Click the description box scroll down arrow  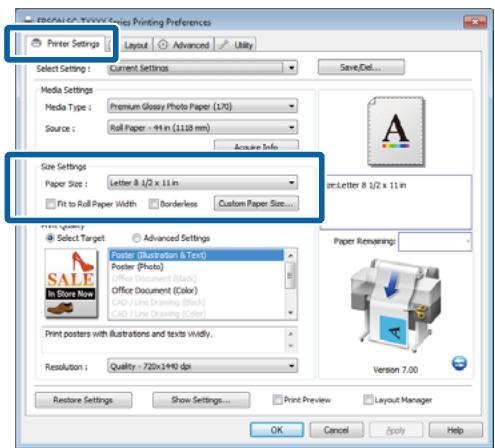pyautogui.click(x=291, y=346)
